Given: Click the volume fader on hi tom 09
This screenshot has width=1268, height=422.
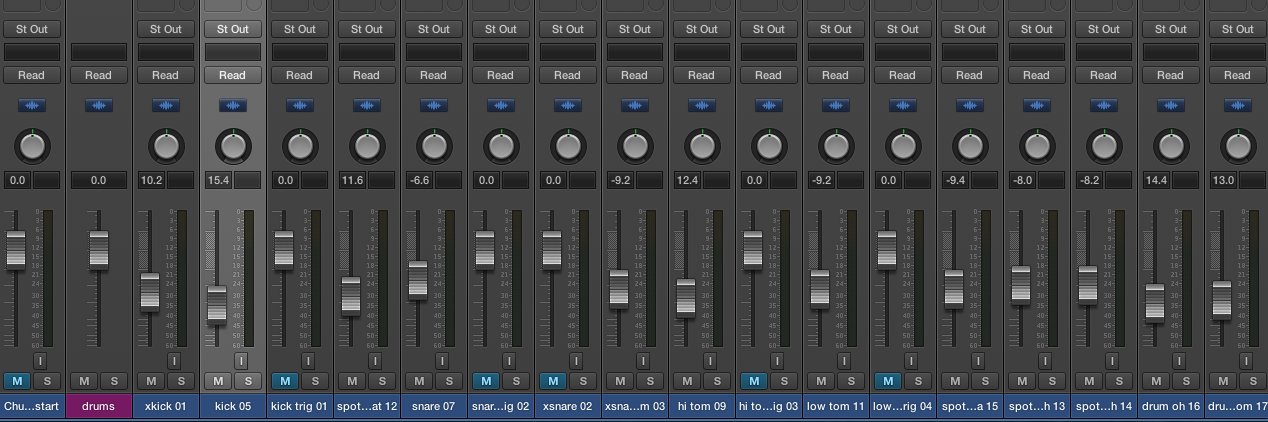Looking at the screenshot, I should [685, 298].
